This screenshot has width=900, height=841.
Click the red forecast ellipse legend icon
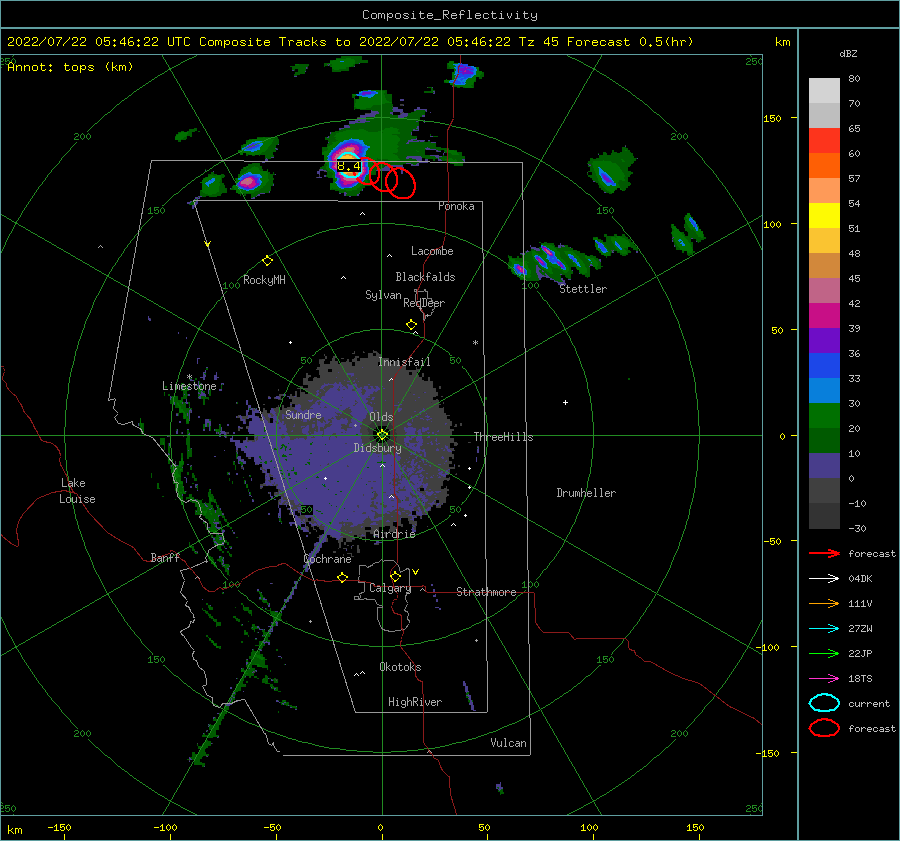[824, 728]
